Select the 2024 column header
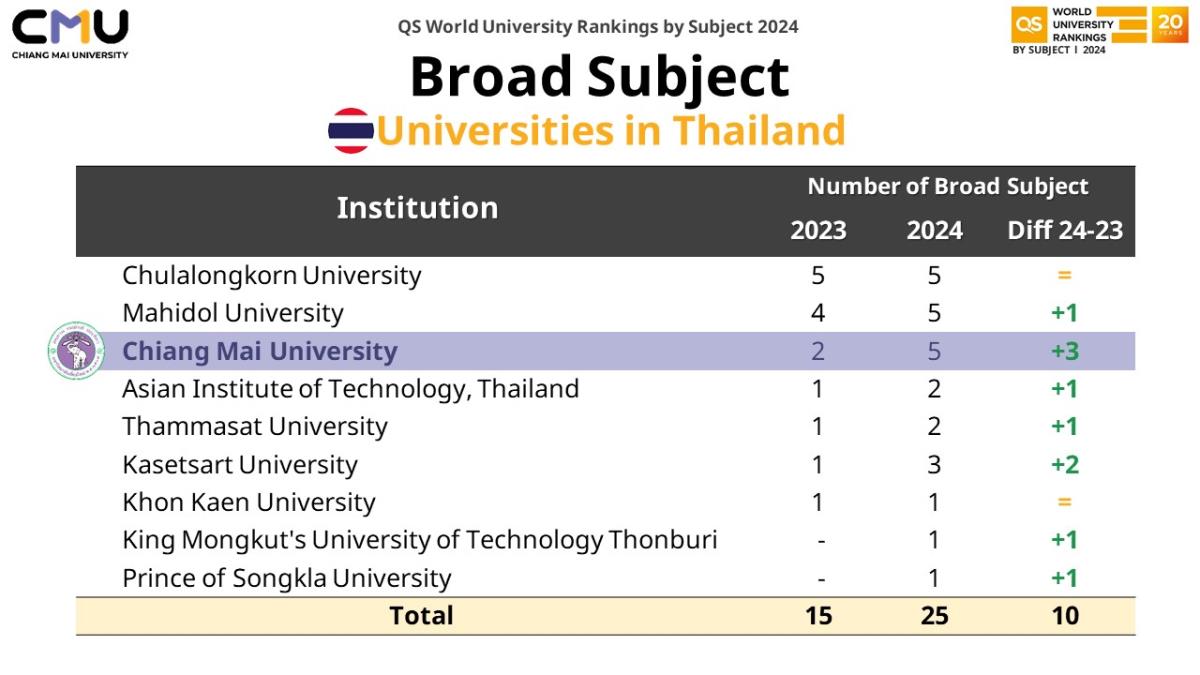This screenshot has height=675, width=1200. (x=934, y=231)
